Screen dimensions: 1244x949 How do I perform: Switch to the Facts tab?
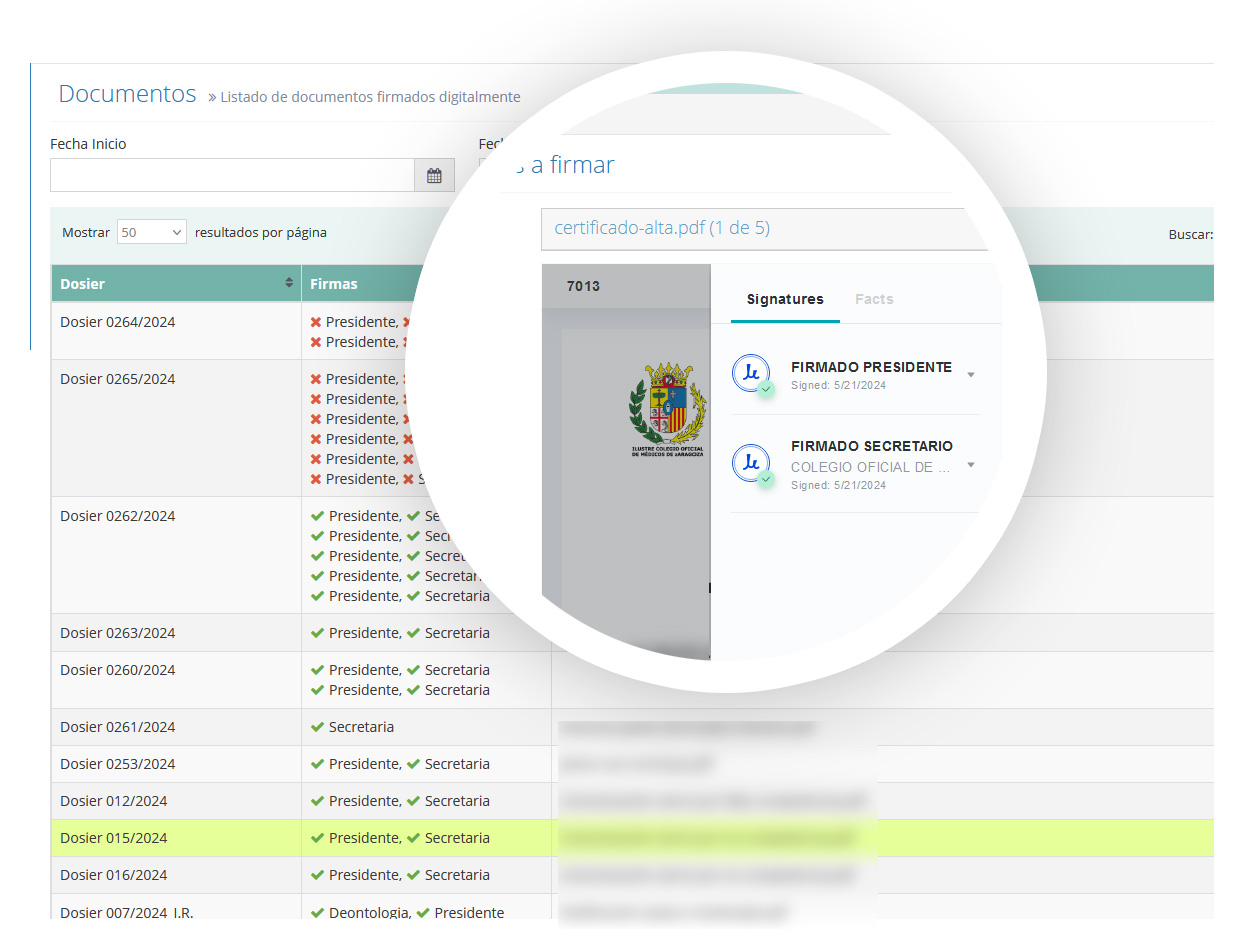874,299
